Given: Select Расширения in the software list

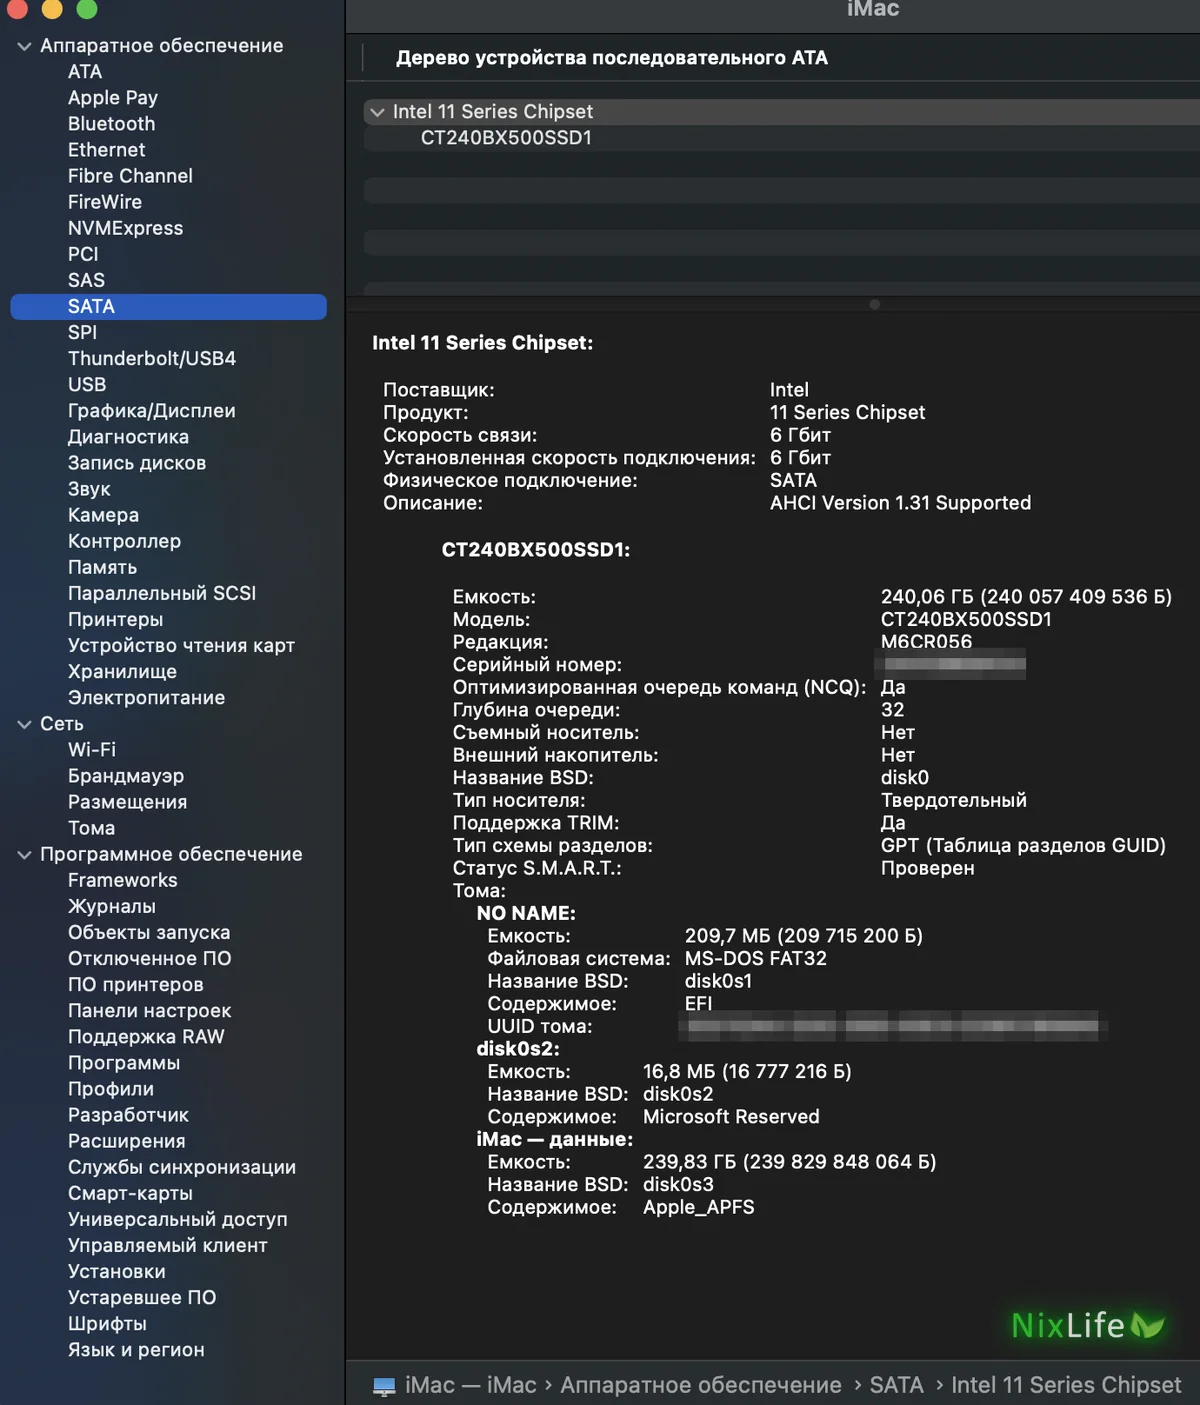Looking at the screenshot, I should [x=126, y=1141].
